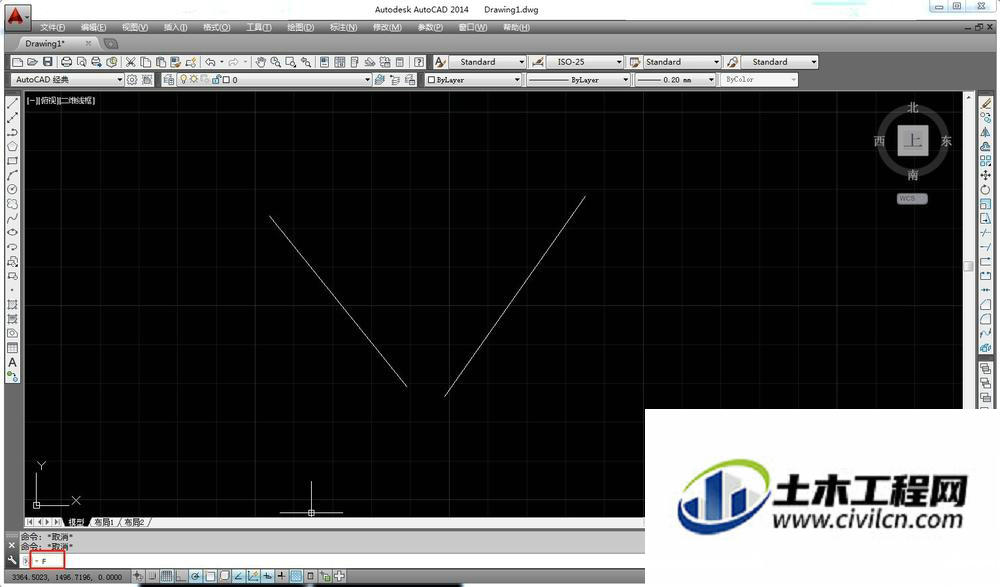The width and height of the screenshot is (1000, 587).
Task: Toggle Ortho Mode in status bar
Action: point(181,576)
